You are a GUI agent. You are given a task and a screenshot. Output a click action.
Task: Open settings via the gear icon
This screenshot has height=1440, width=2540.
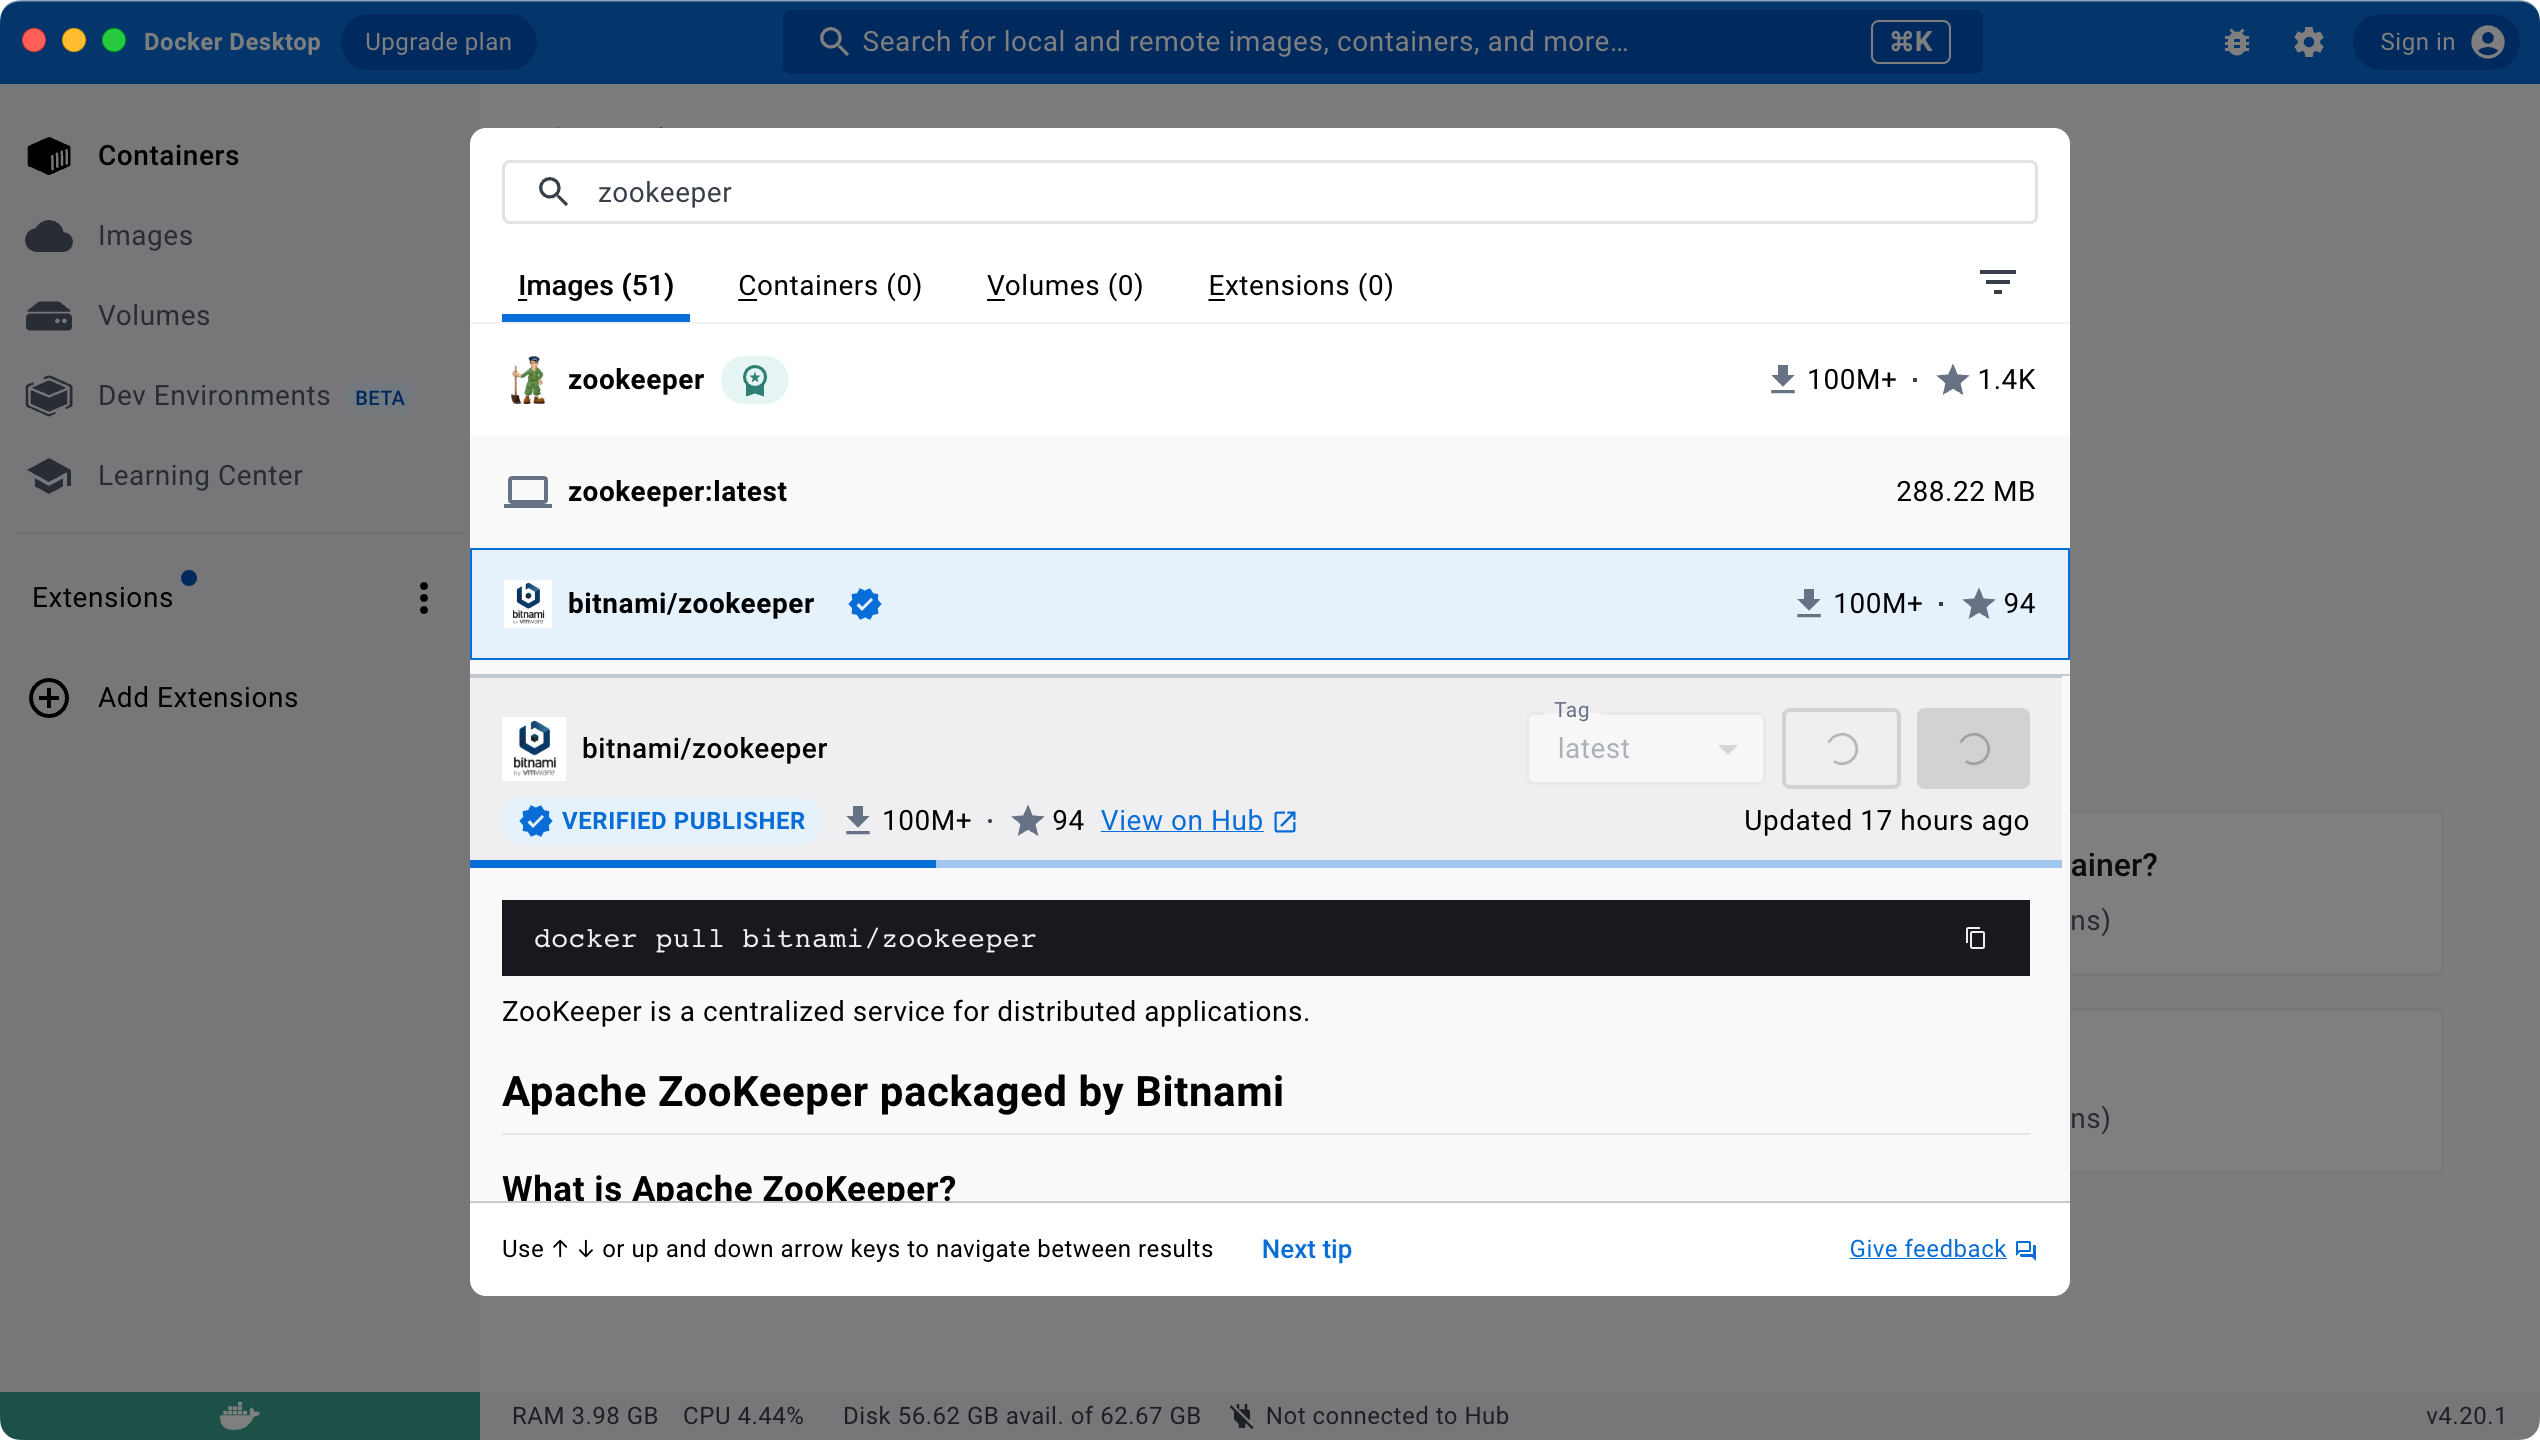pyautogui.click(x=2308, y=42)
